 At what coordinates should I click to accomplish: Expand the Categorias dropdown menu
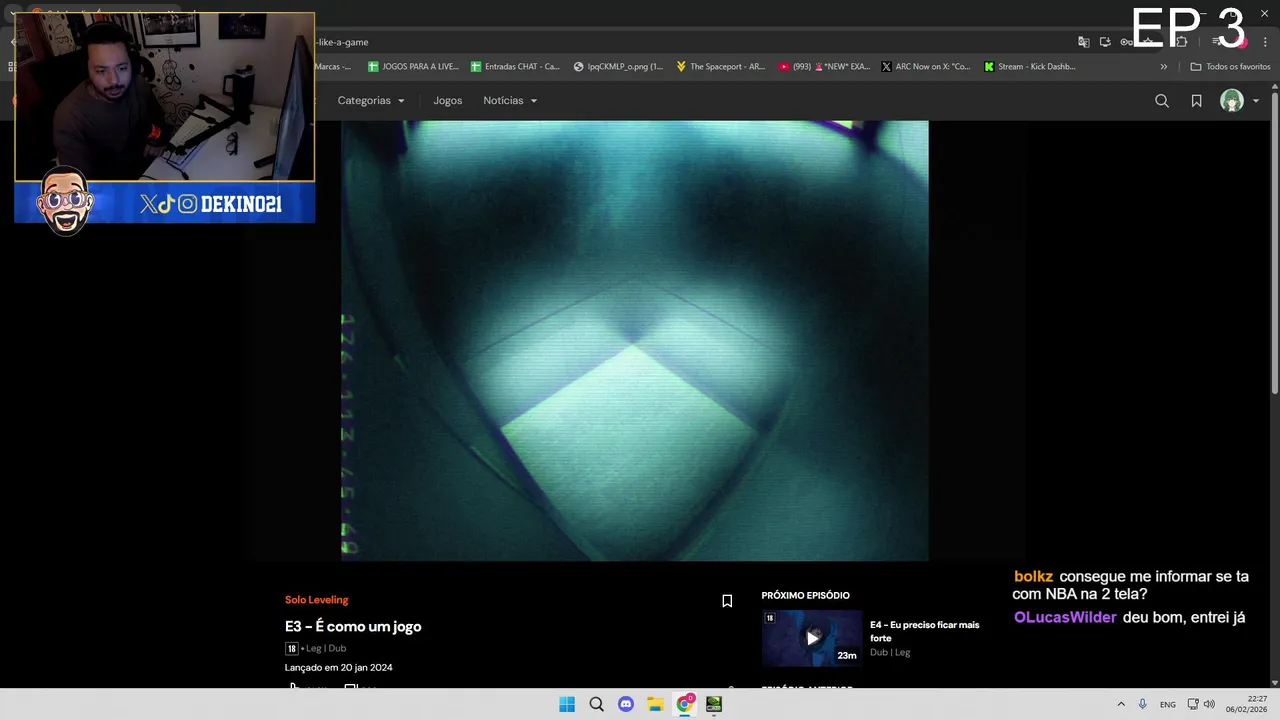point(371,101)
